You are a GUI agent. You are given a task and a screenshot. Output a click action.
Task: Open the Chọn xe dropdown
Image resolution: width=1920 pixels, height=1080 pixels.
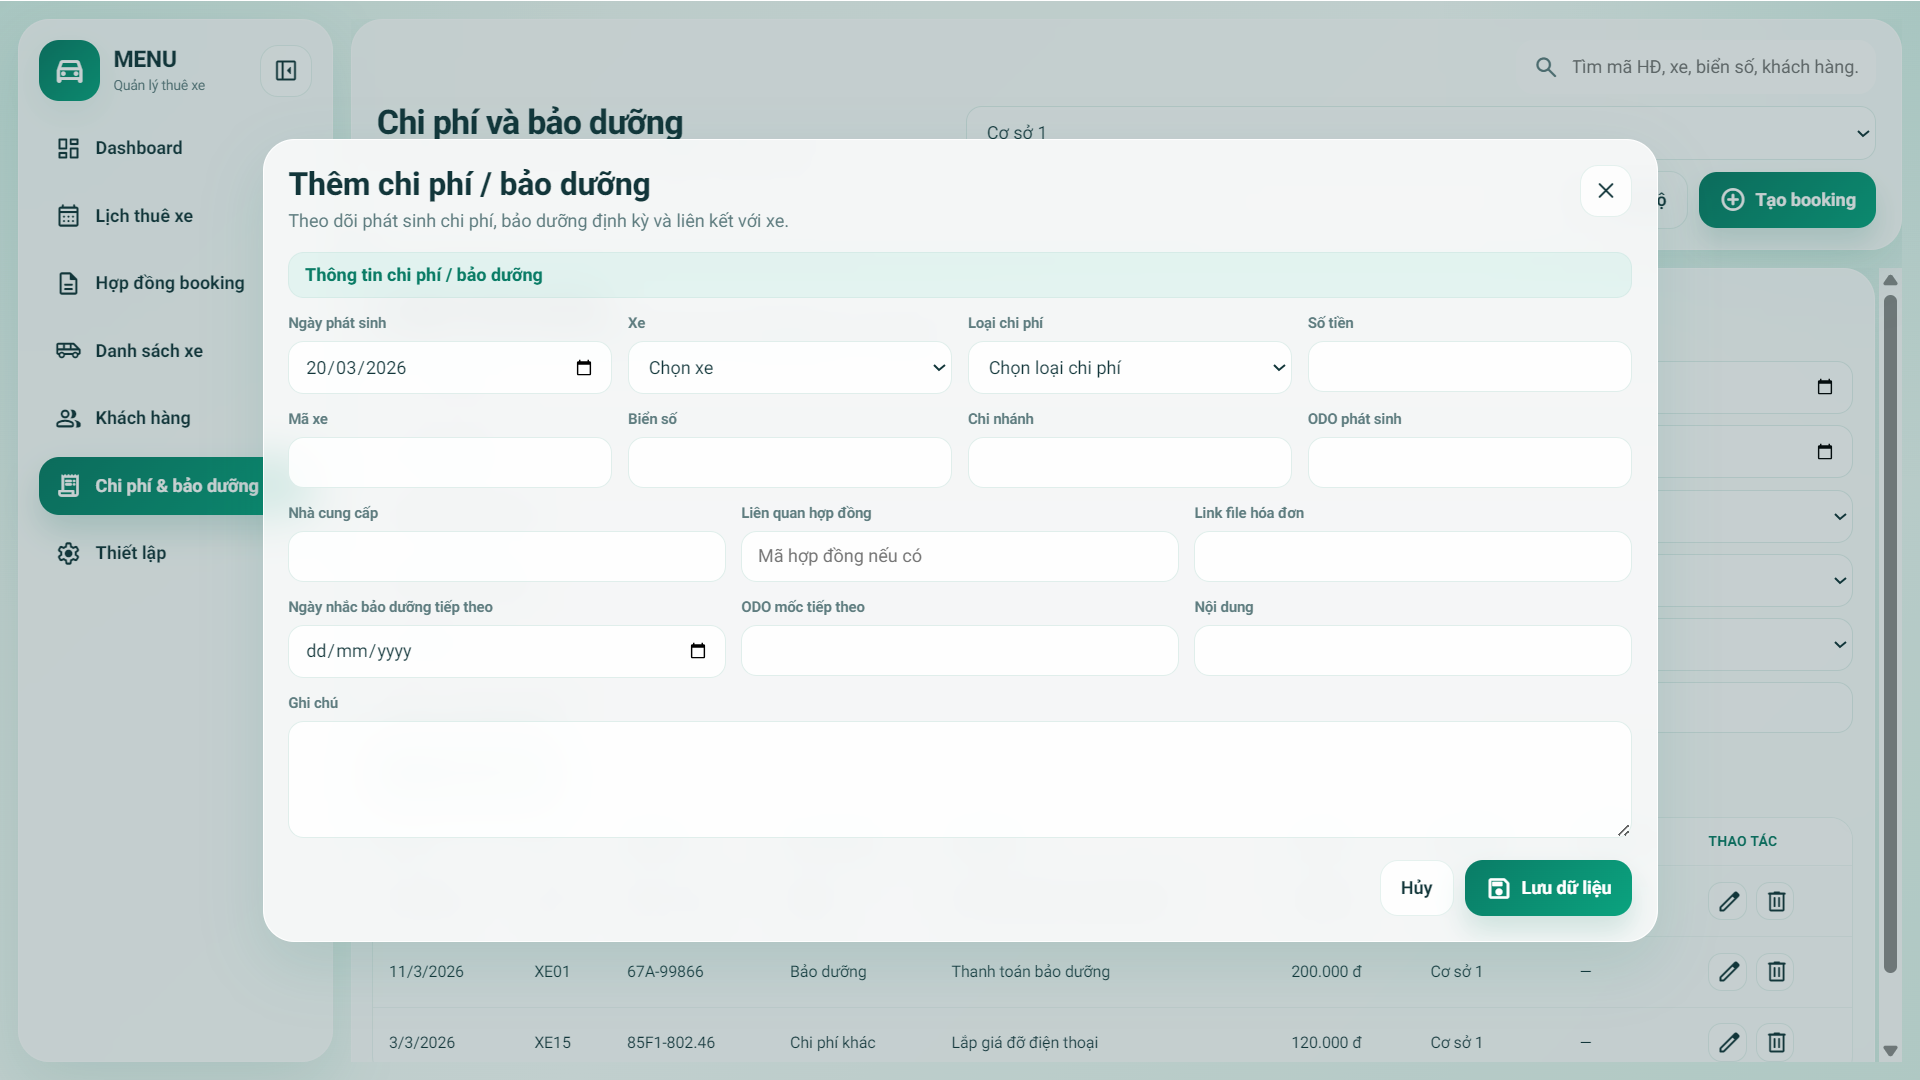point(789,367)
